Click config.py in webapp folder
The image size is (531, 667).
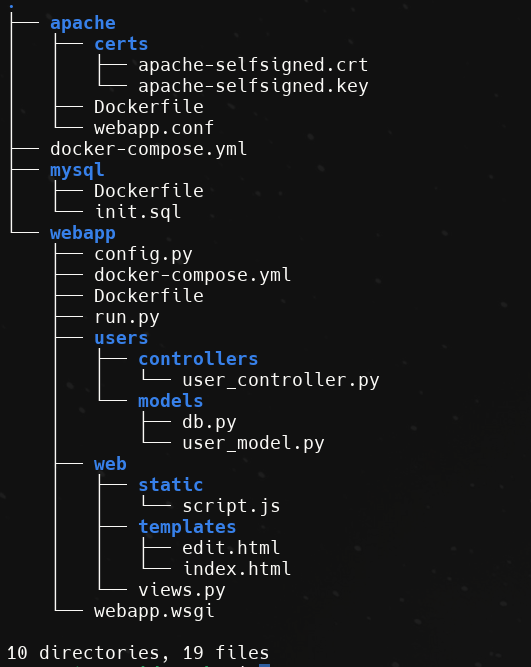click(143, 254)
